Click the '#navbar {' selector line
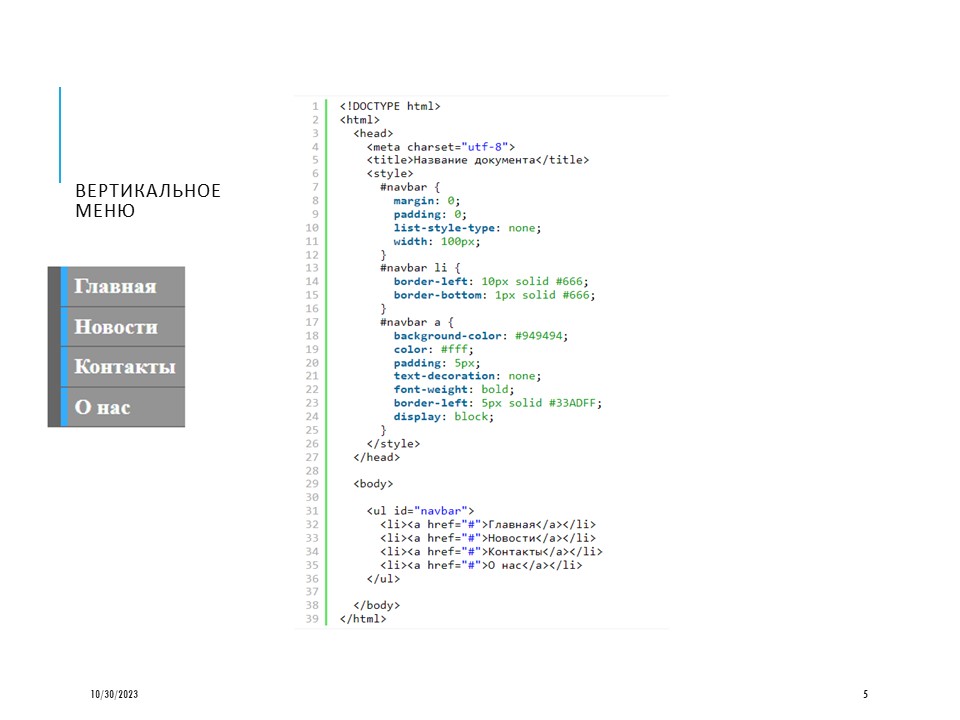This screenshot has height=720, width=960. pyautogui.click(x=410, y=187)
